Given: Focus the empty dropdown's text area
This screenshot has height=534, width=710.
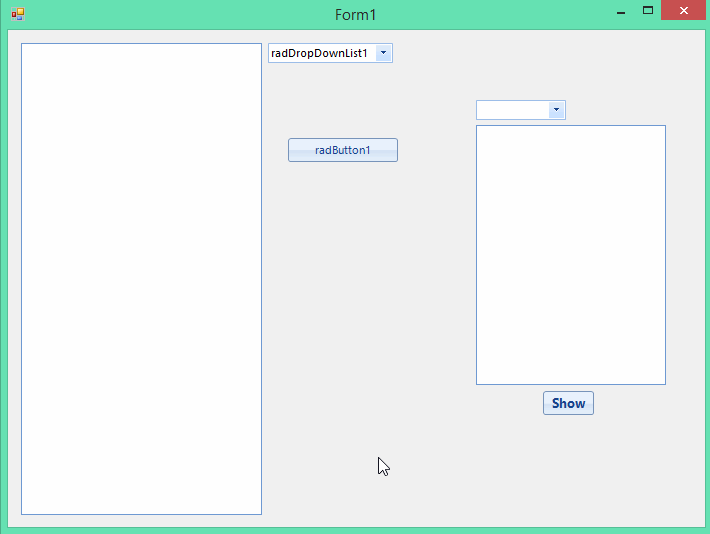Looking at the screenshot, I should pyautogui.click(x=513, y=110).
